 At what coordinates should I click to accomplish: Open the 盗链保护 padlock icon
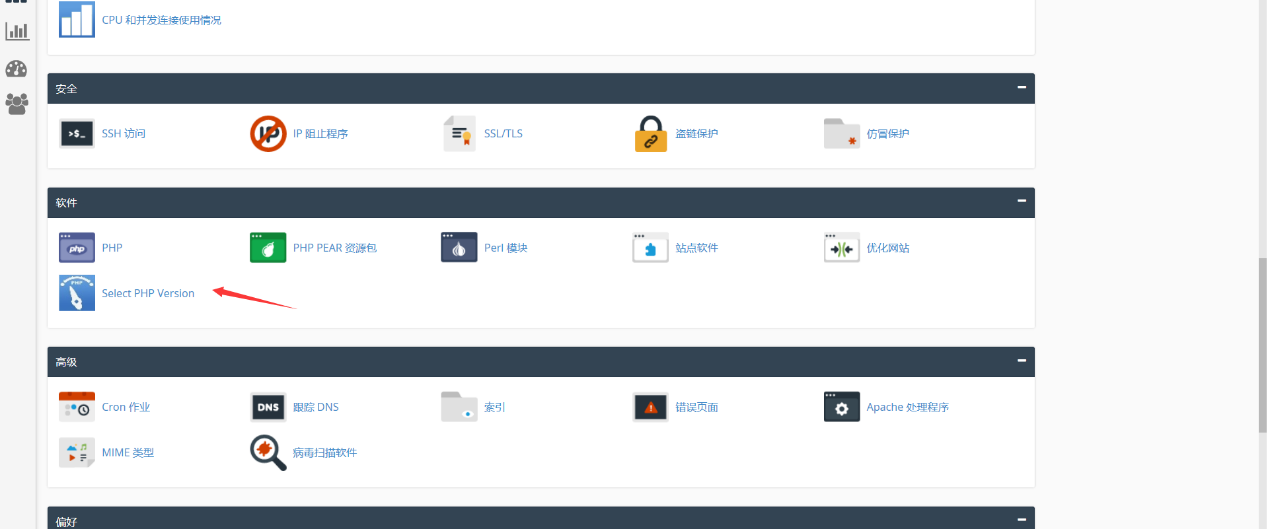click(651, 133)
